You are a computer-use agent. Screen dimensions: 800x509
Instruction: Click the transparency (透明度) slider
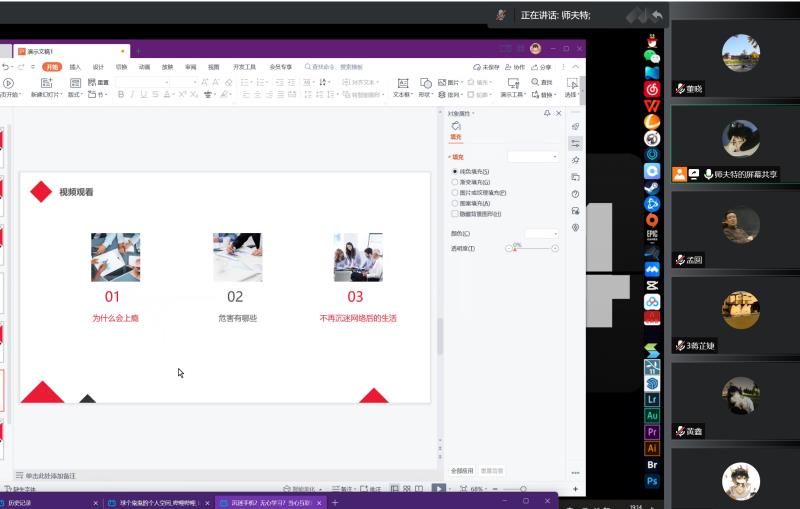point(536,248)
